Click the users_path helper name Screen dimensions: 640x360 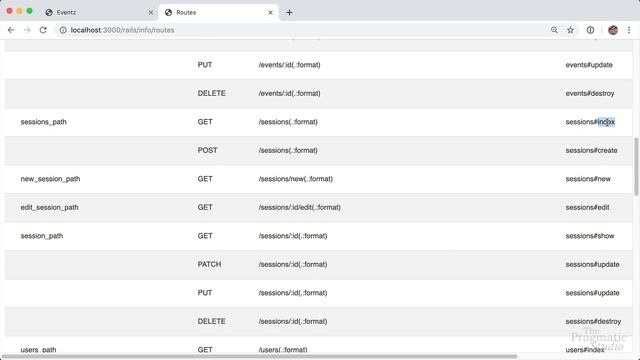pos(38,350)
